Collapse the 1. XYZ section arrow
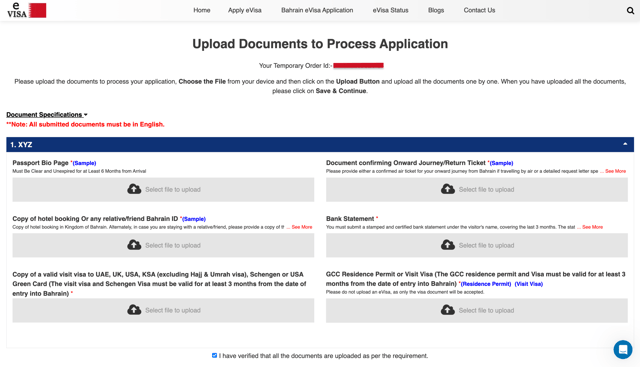The image size is (640, 367). tap(625, 144)
